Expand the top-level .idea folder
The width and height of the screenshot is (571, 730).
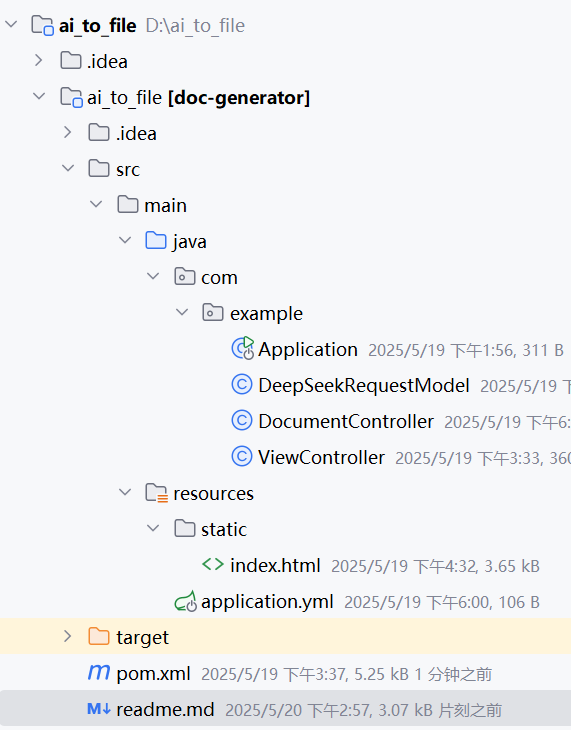point(39,60)
